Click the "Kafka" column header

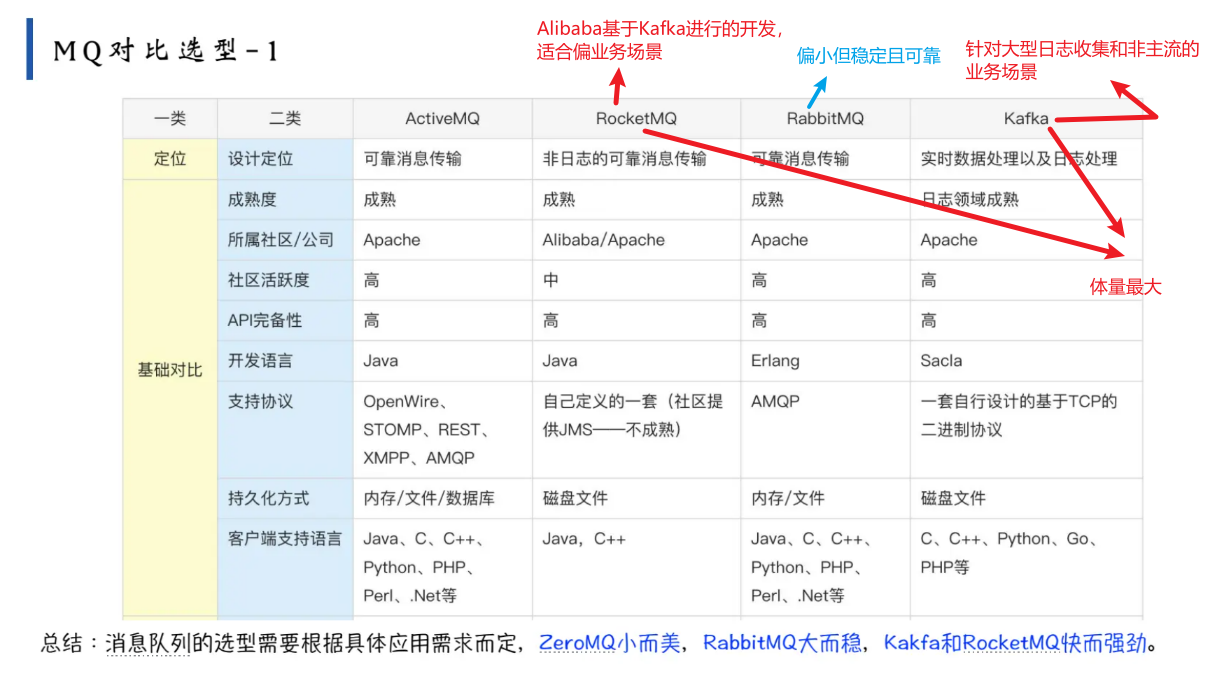(x=1026, y=118)
